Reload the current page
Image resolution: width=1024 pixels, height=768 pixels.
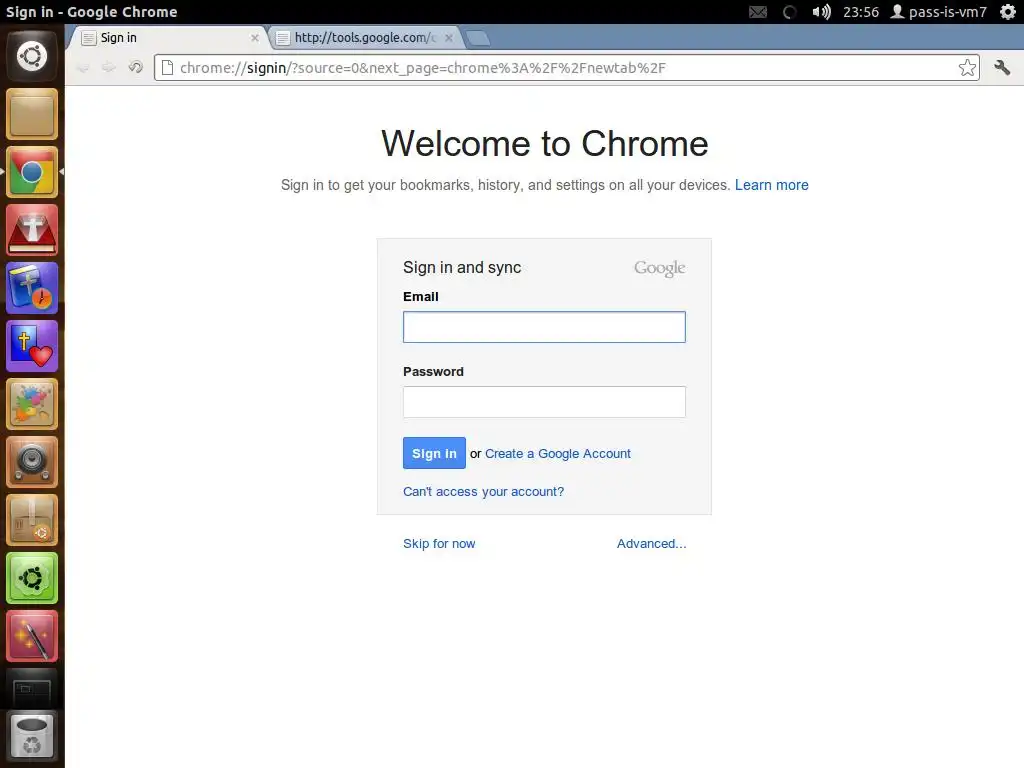click(135, 67)
